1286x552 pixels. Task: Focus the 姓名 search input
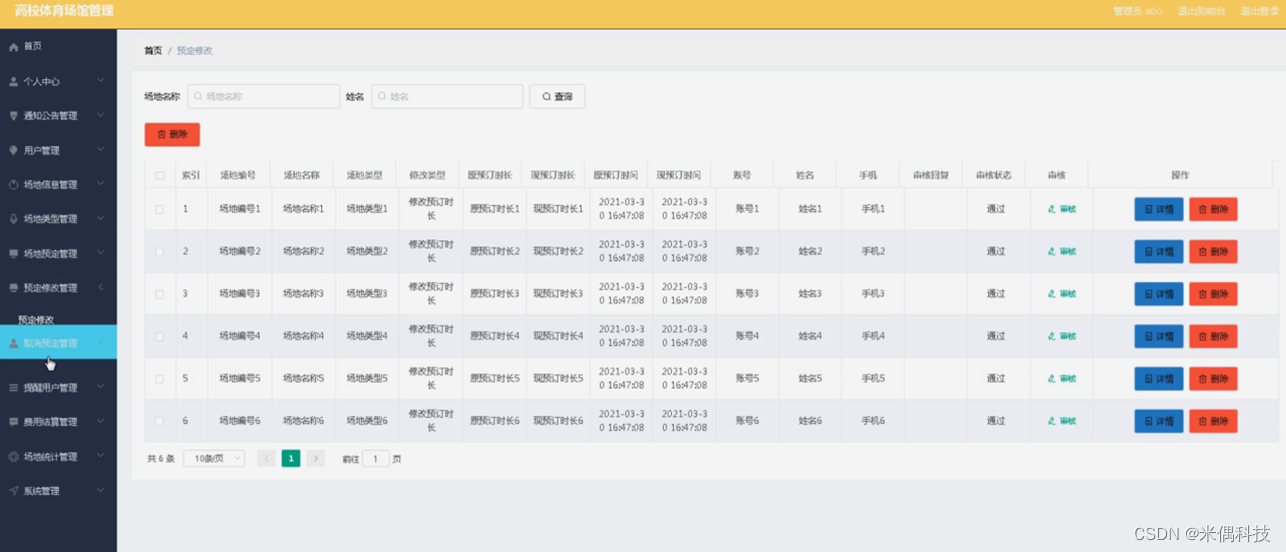click(x=447, y=97)
